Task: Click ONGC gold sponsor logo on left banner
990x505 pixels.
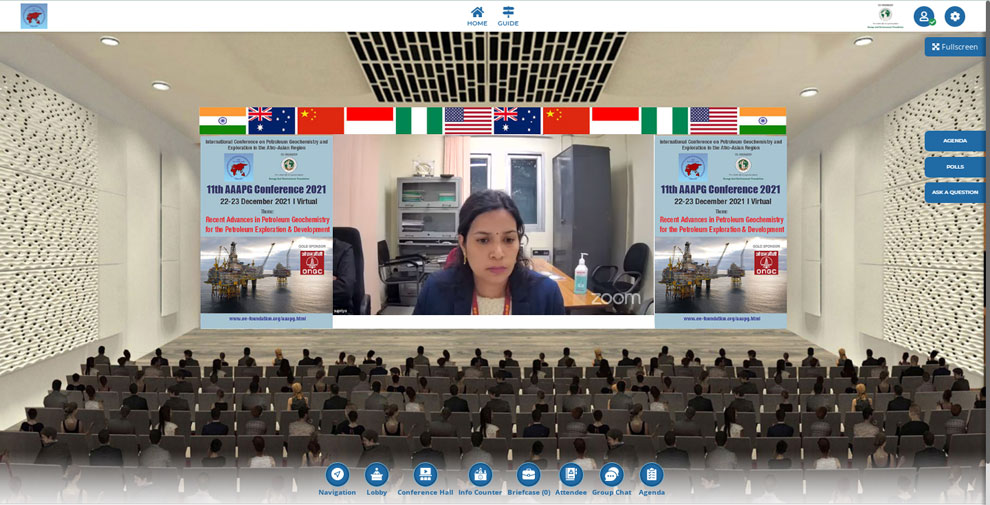Action: [x=312, y=262]
